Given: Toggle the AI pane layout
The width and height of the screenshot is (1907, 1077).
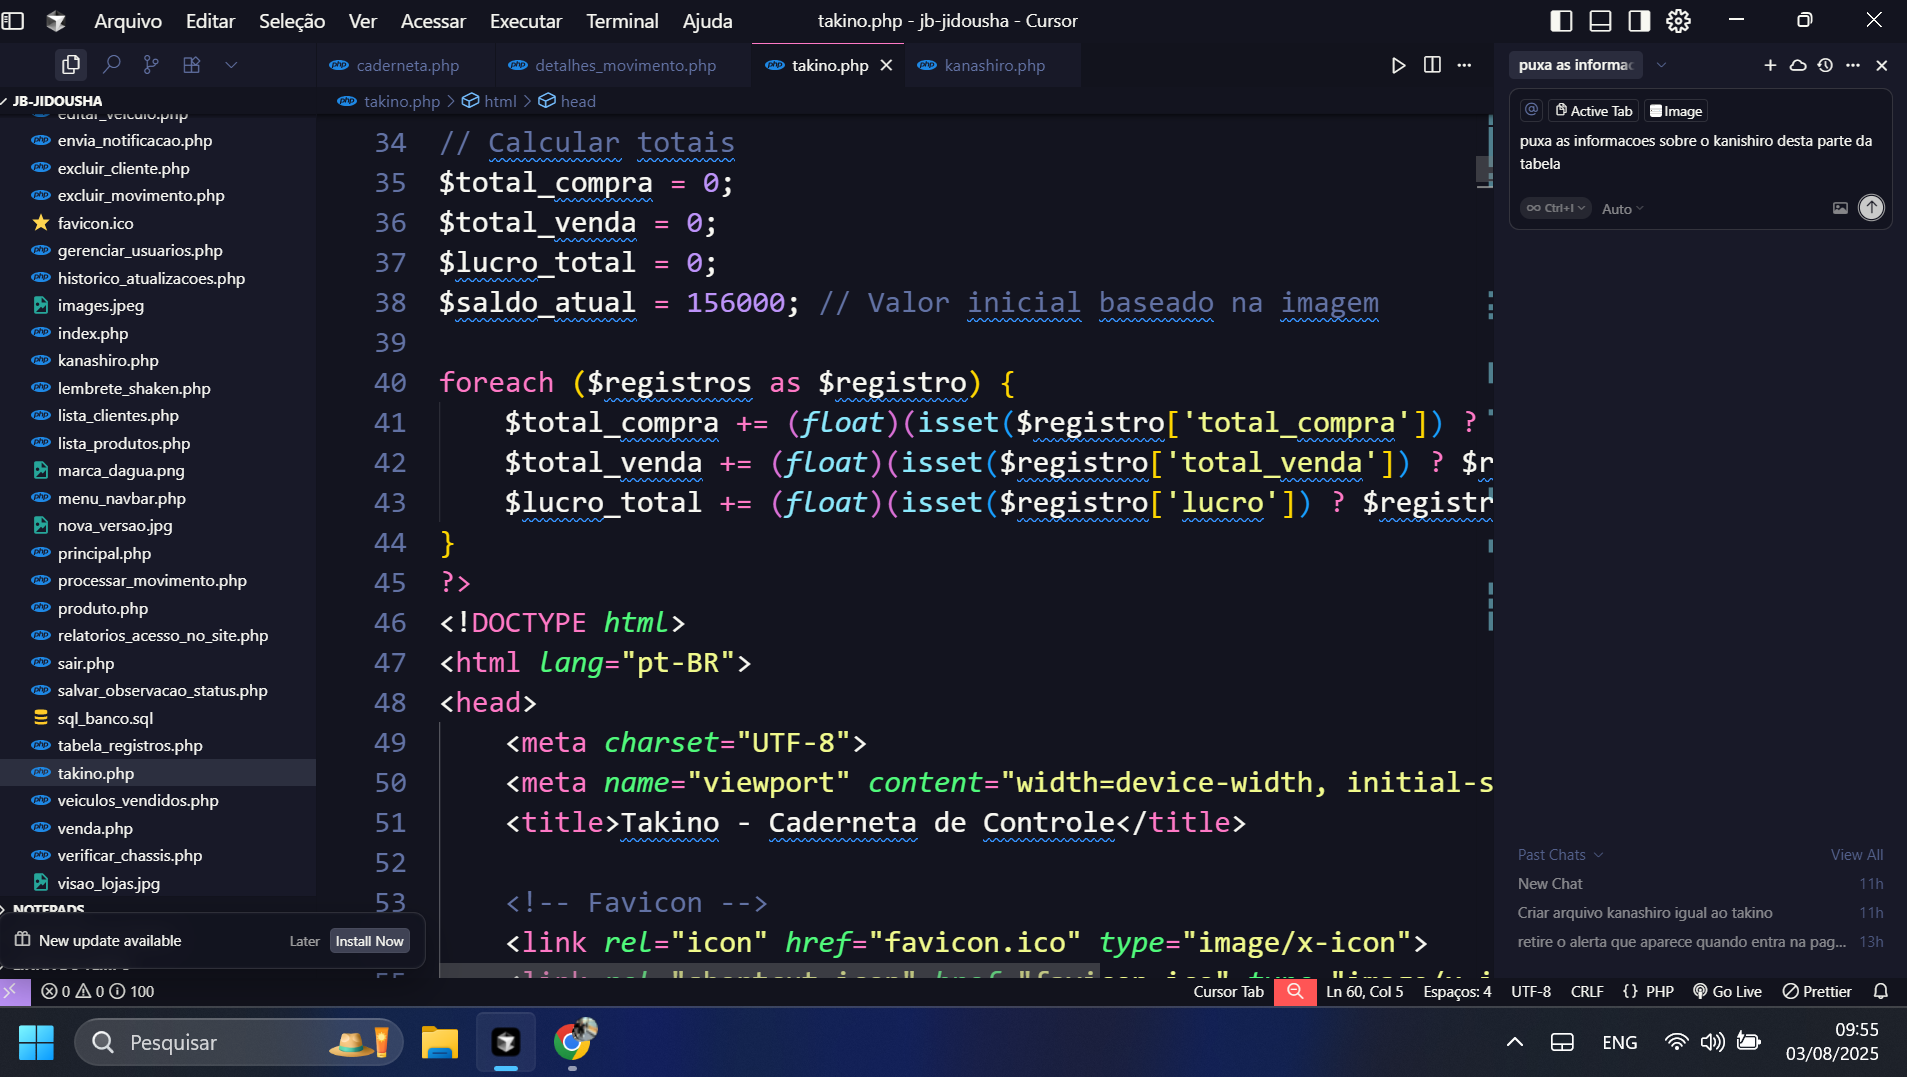Looking at the screenshot, I should click(1639, 21).
